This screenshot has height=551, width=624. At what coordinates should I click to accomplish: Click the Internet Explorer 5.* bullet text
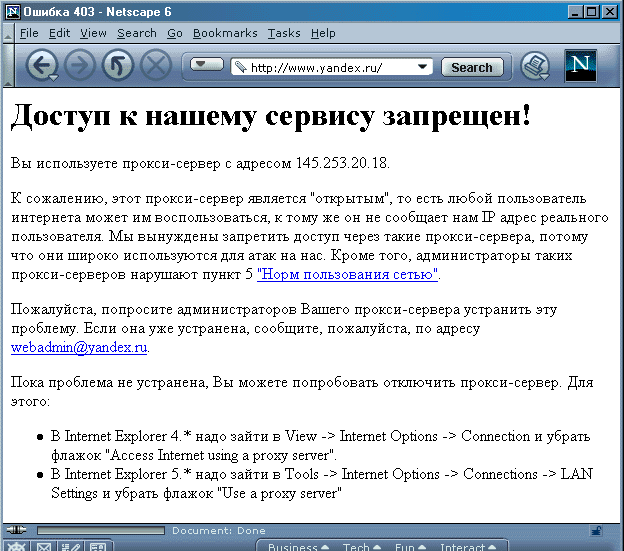coord(322,483)
